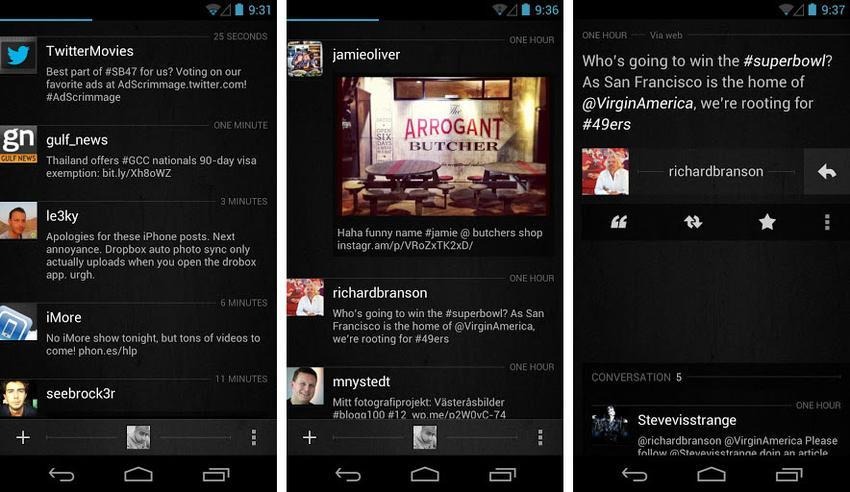Viewport: 850px width, 492px height.
Task: Open gulf_news username
Action: (77, 140)
